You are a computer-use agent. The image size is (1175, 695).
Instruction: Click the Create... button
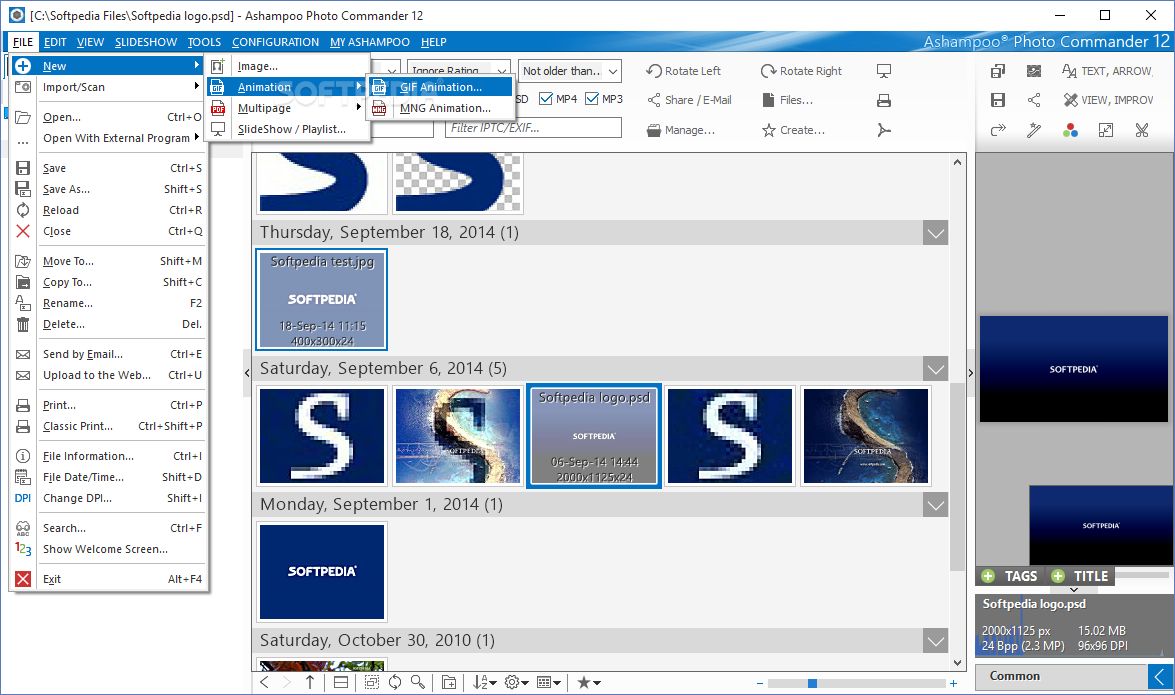794,130
